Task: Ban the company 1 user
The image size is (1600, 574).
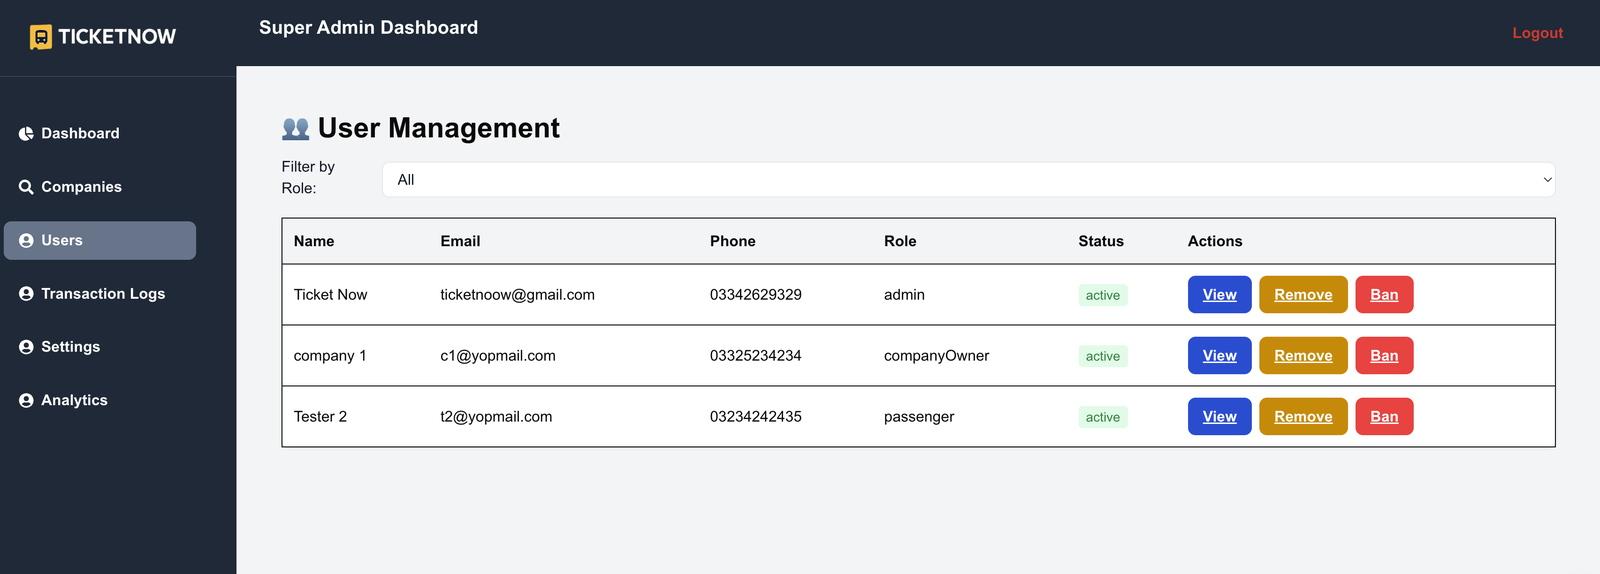Action: [x=1384, y=356]
